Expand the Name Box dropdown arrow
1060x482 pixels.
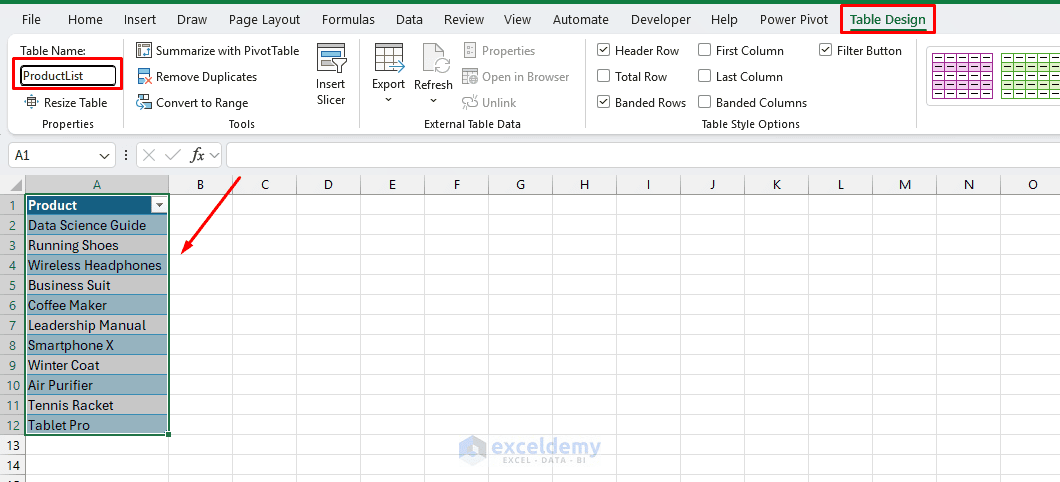[x=104, y=155]
